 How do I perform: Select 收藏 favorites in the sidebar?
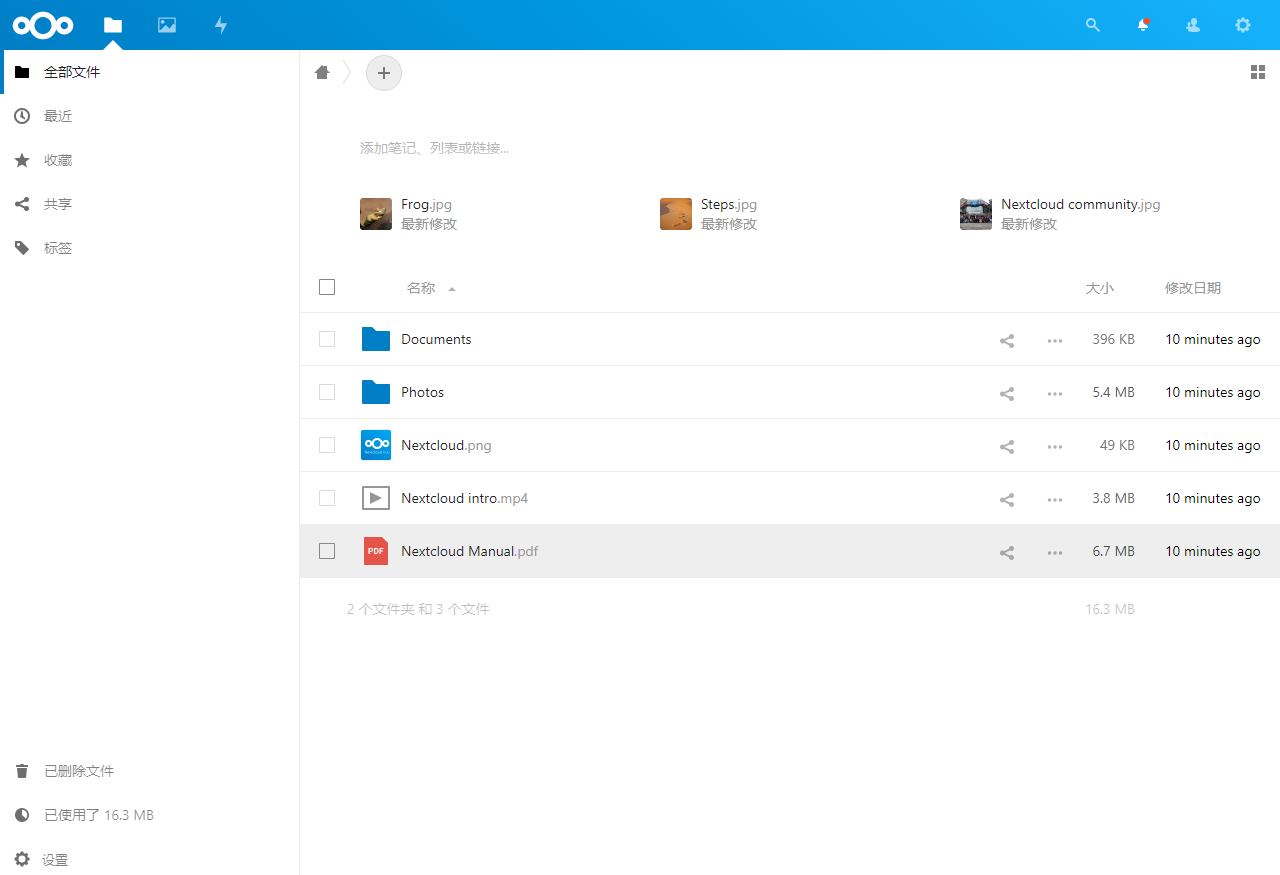(x=150, y=160)
